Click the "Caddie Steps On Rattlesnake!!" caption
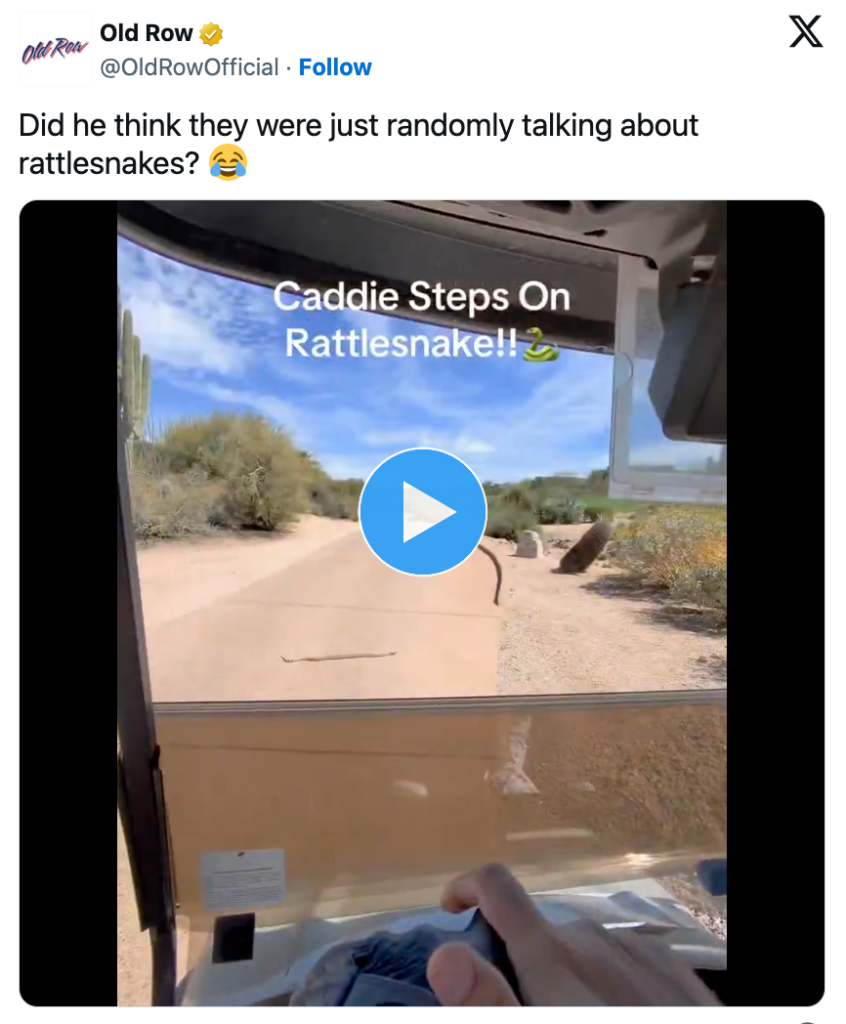 pos(421,319)
